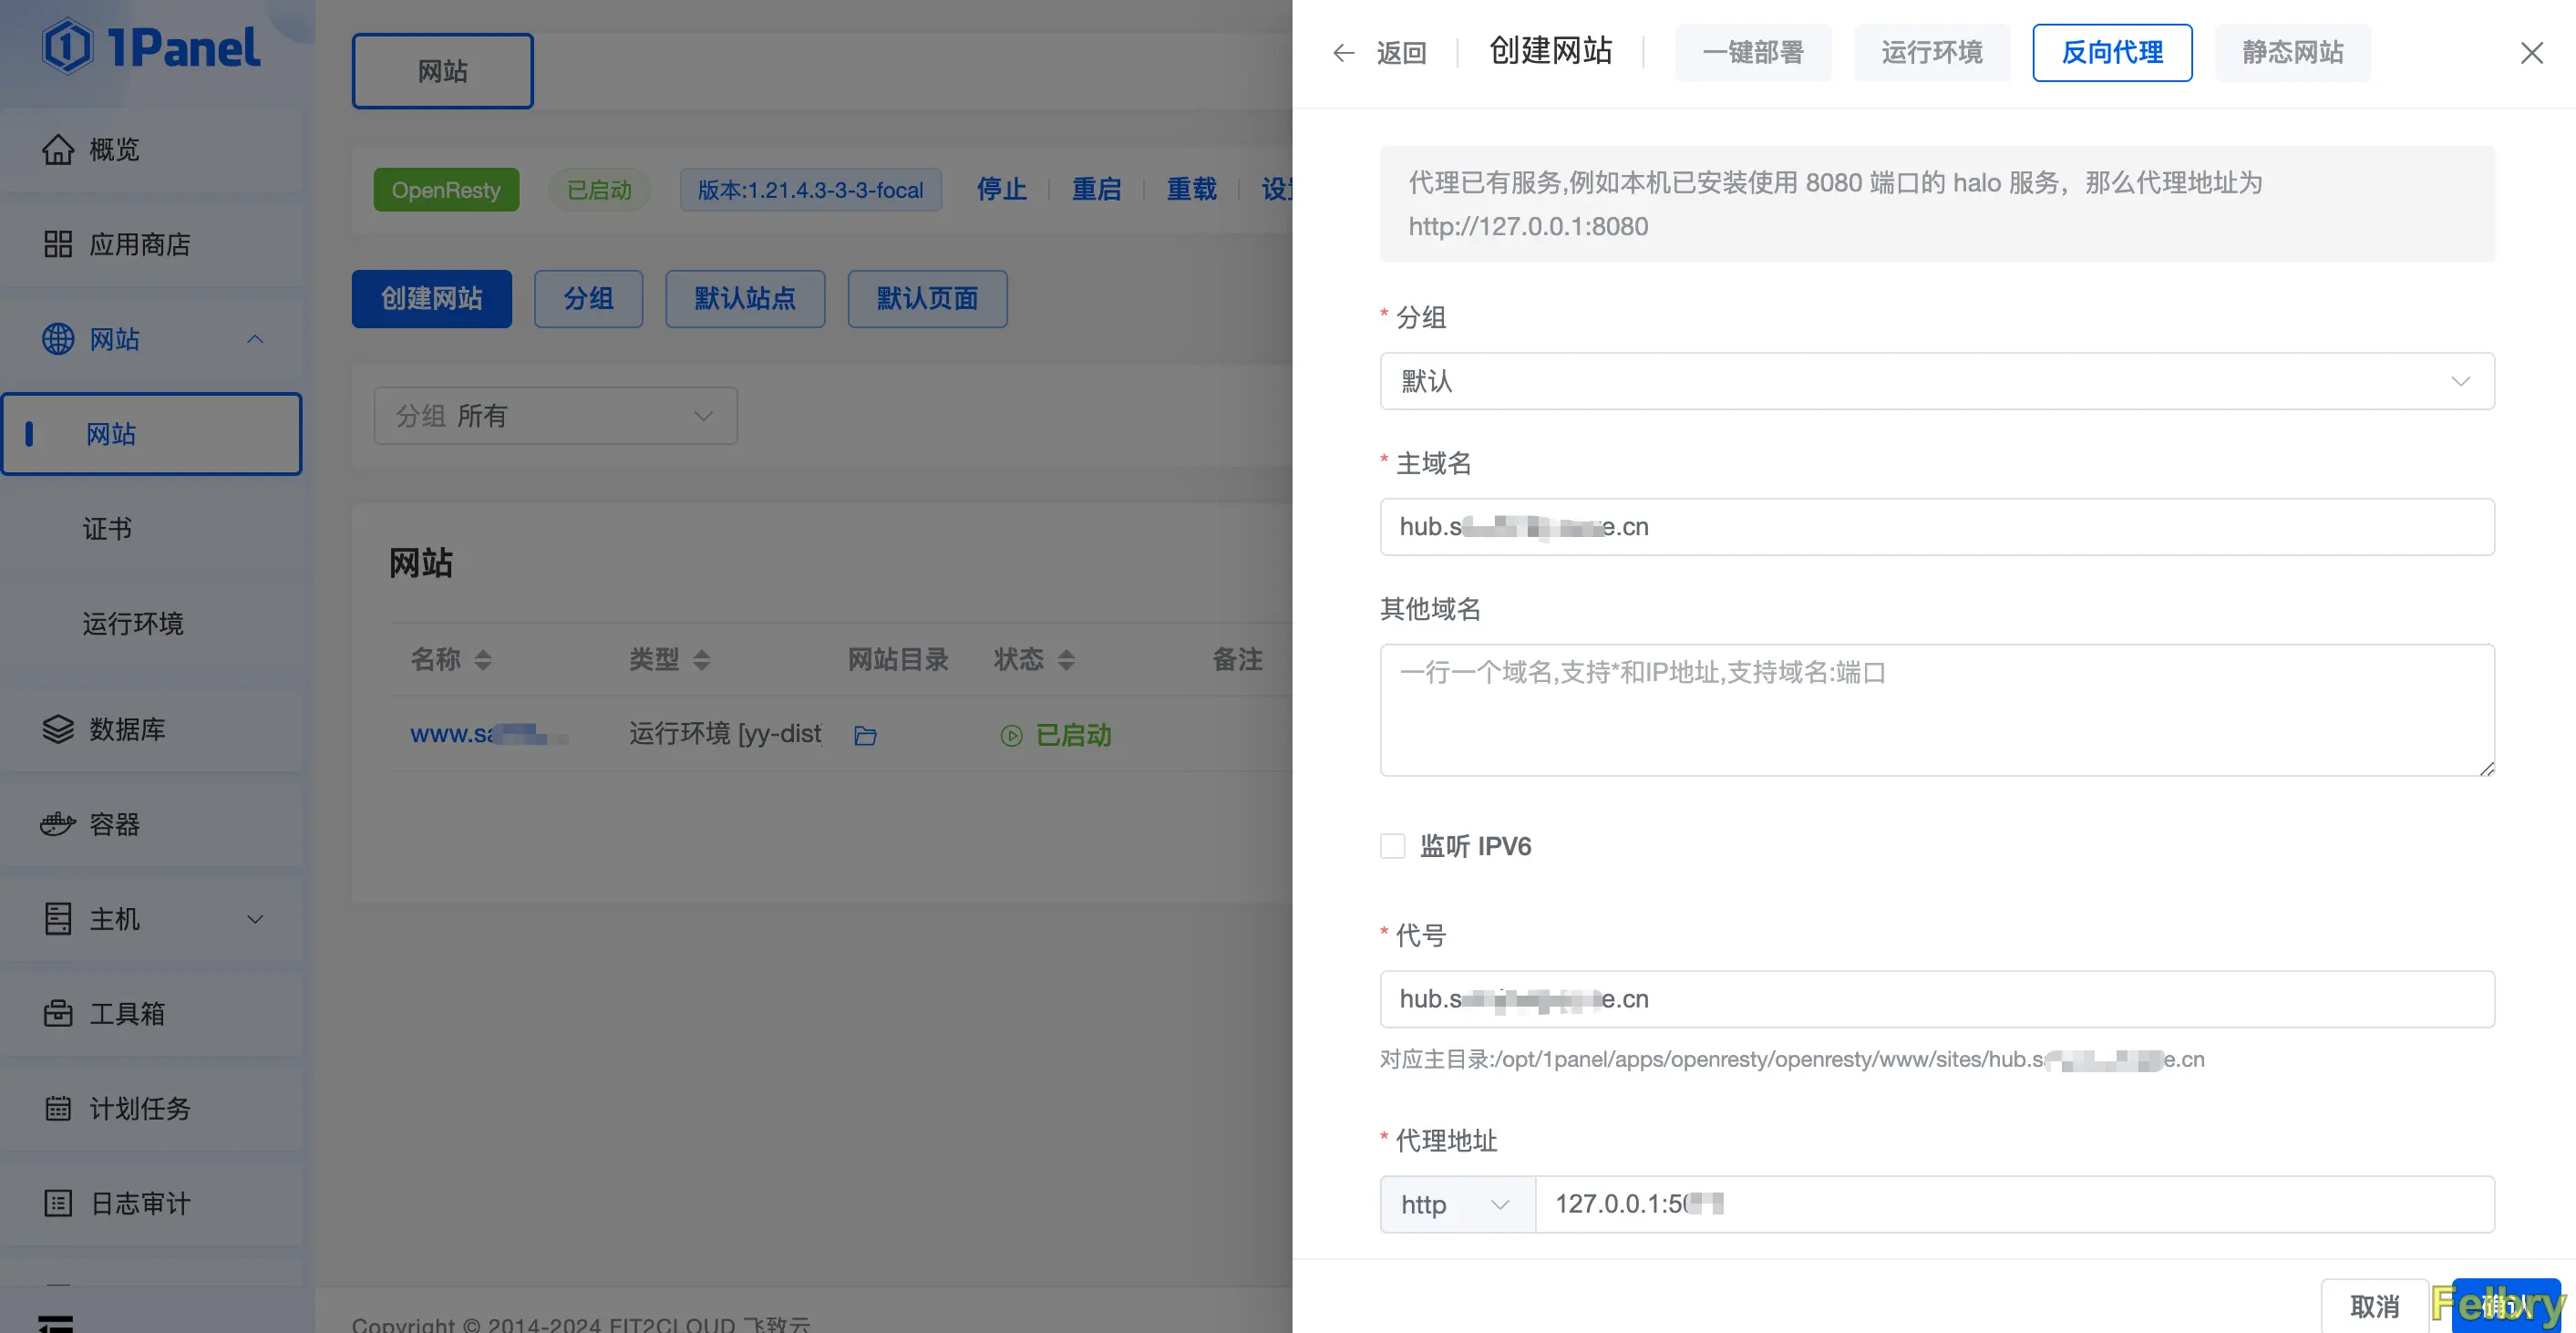Click 已启动 status tag in header

599,190
